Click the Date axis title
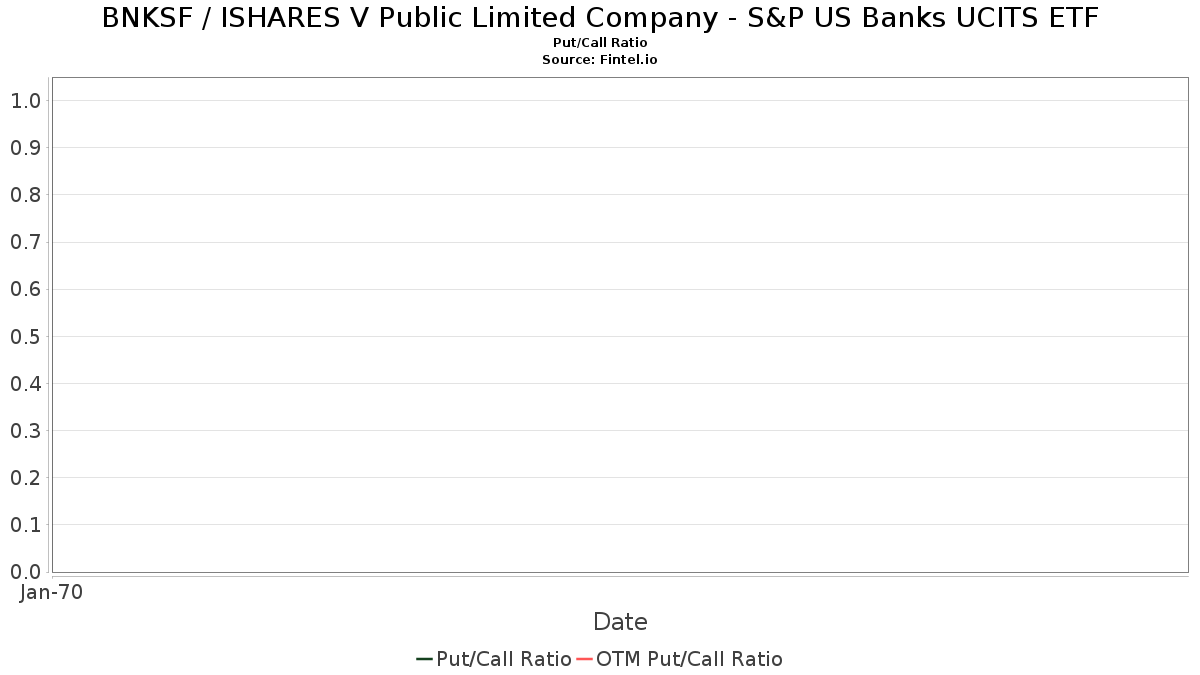This screenshot has height=675, width=1200. click(620, 622)
